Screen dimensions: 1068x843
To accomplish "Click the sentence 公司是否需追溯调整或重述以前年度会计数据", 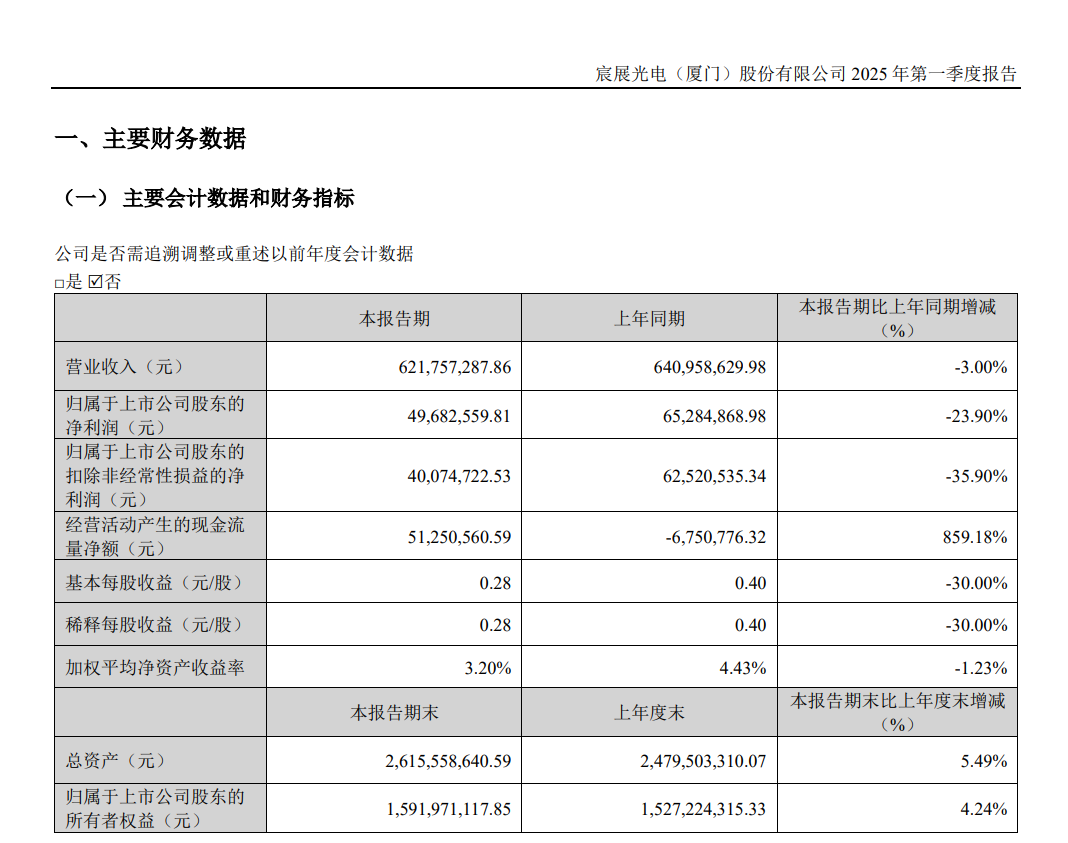I will coord(234,254).
